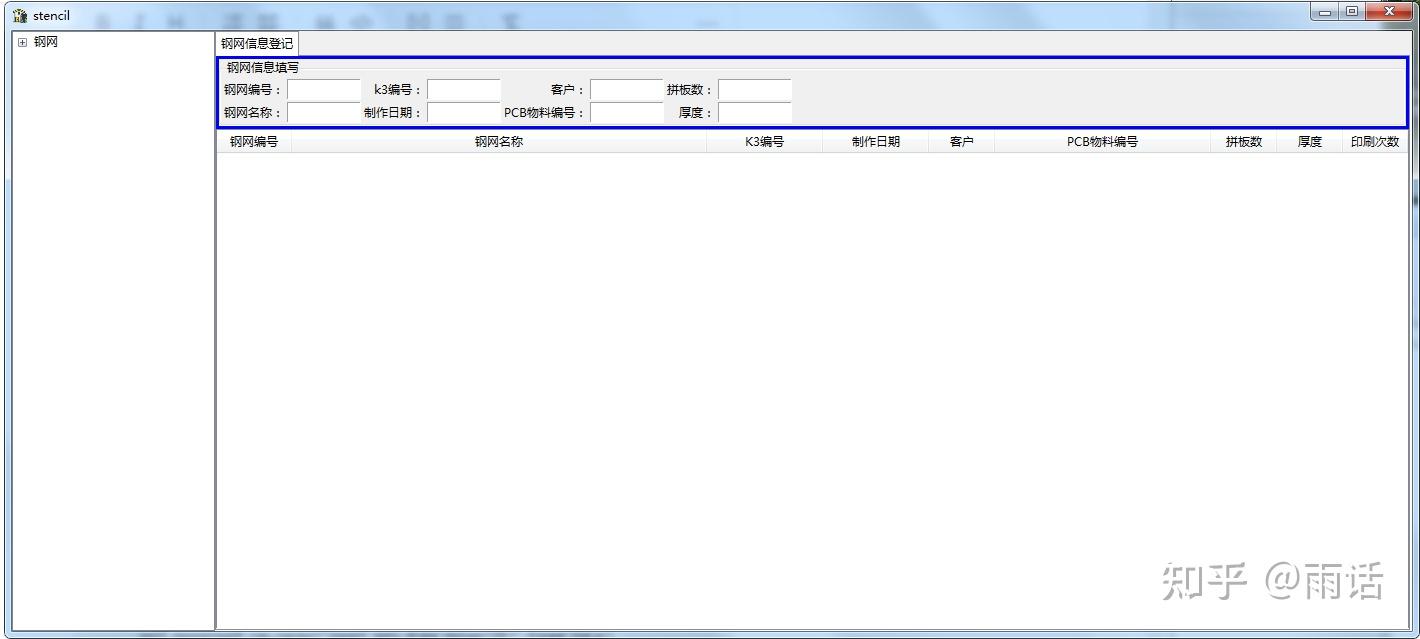This screenshot has width=1420, height=639.
Task: Focus the 钢网名称 input field
Action: pos(323,113)
